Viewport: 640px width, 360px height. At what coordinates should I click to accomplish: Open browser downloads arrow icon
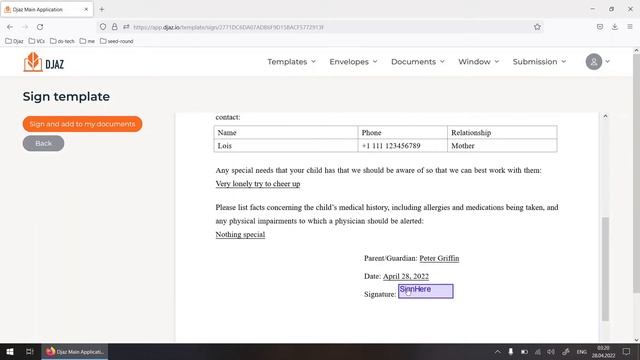pyautogui.click(x=615, y=27)
